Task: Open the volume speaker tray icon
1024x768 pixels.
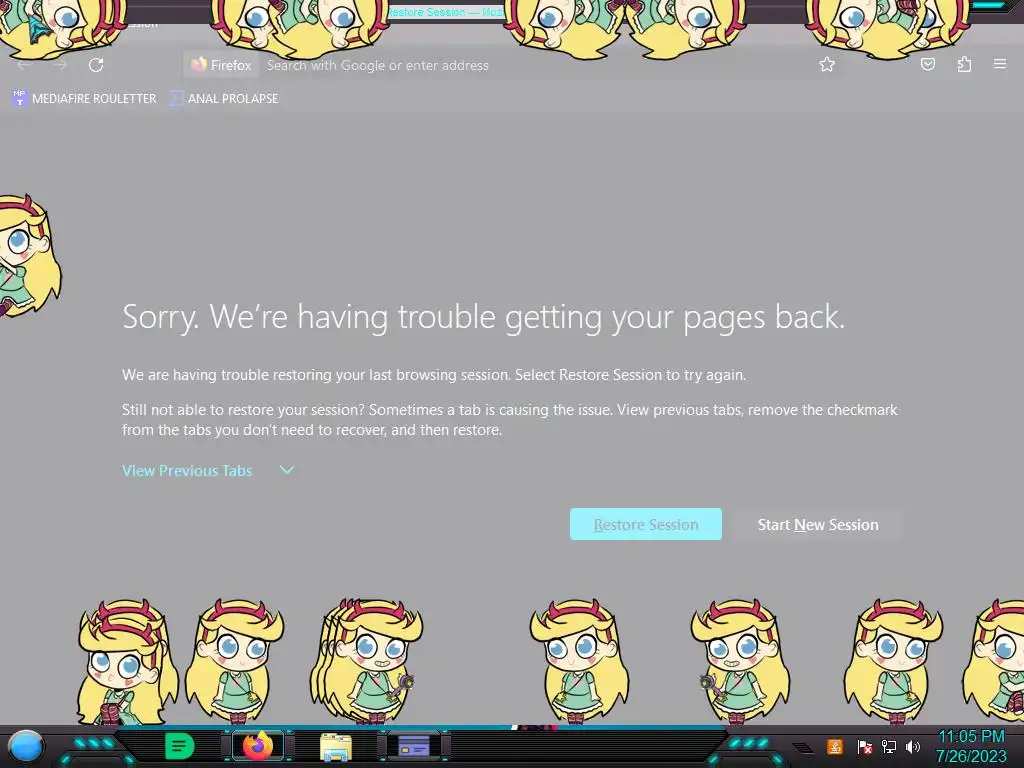Action: click(x=913, y=746)
